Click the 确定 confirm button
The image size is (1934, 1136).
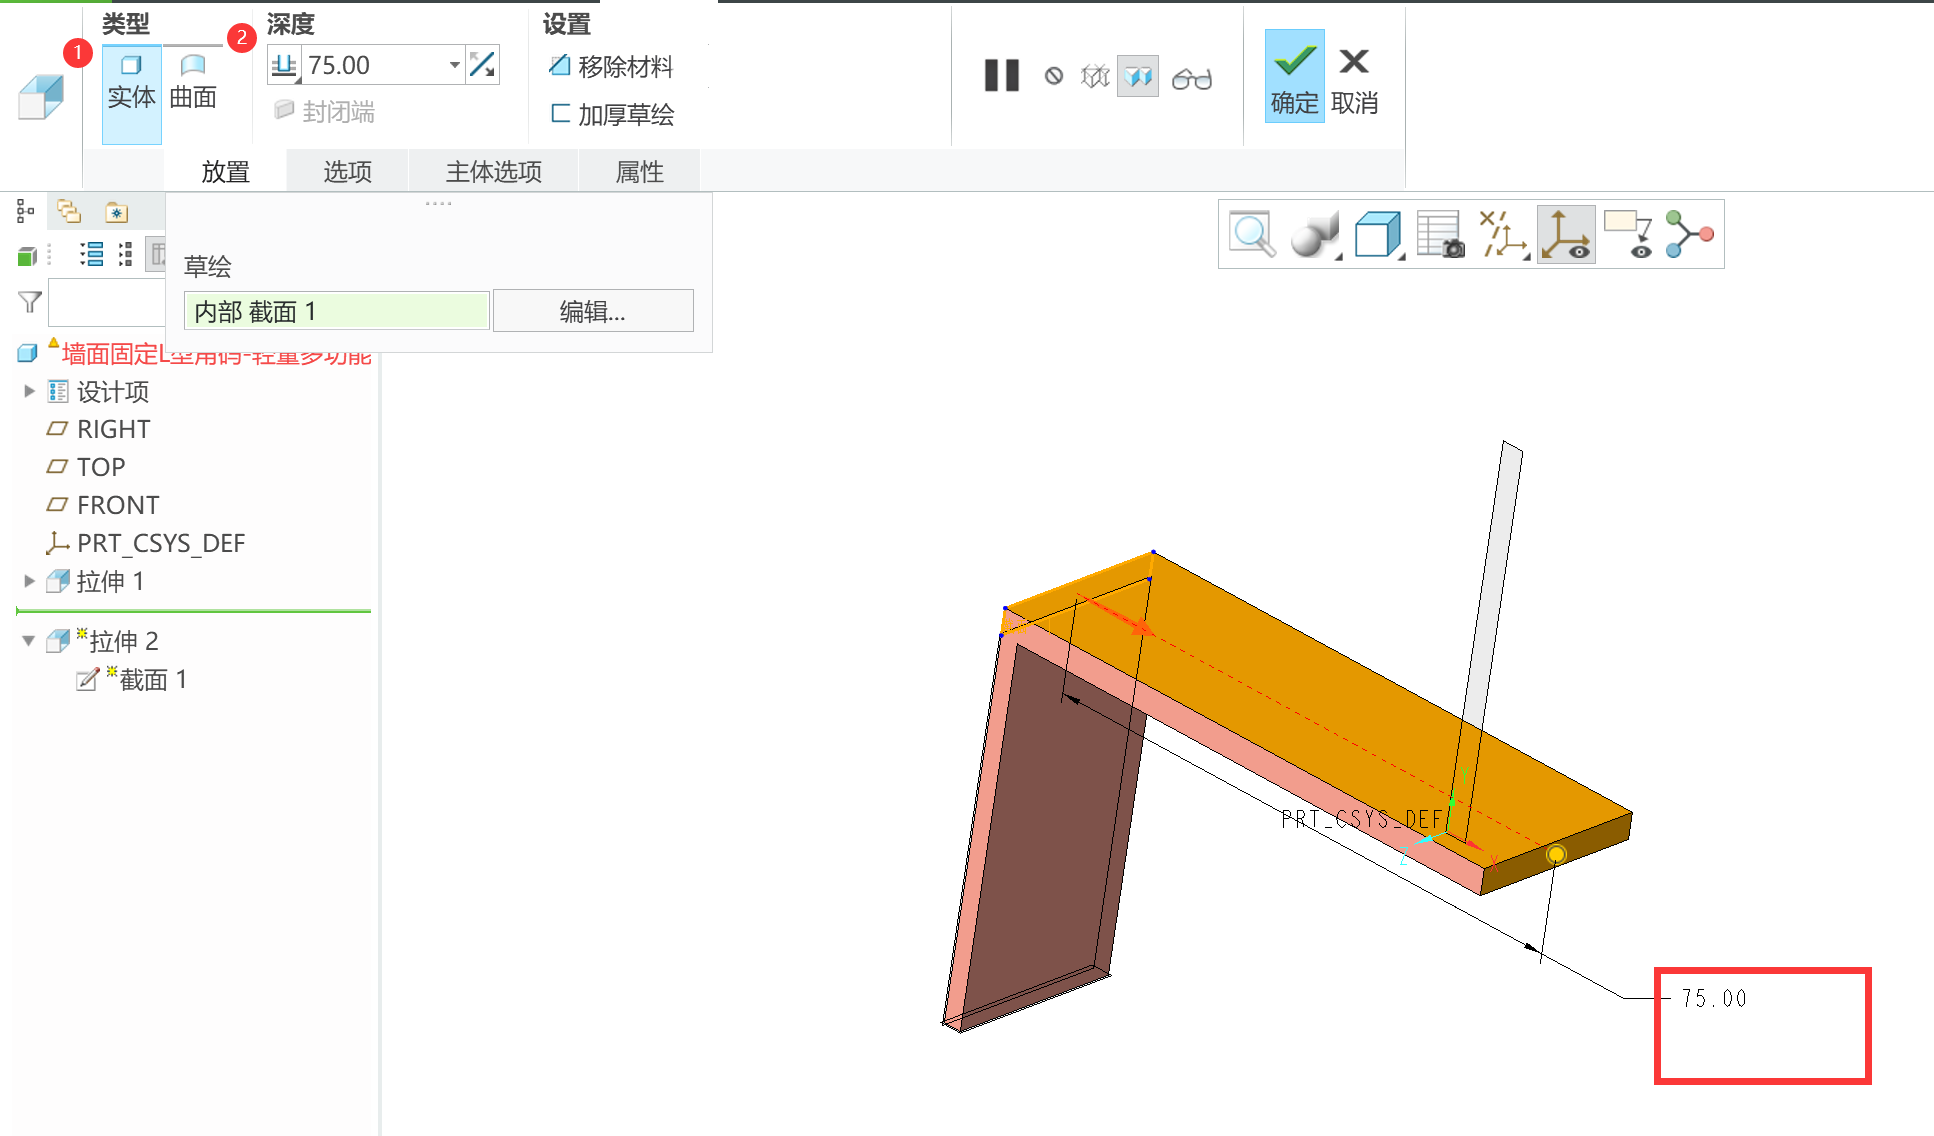click(x=1294, y=77)
